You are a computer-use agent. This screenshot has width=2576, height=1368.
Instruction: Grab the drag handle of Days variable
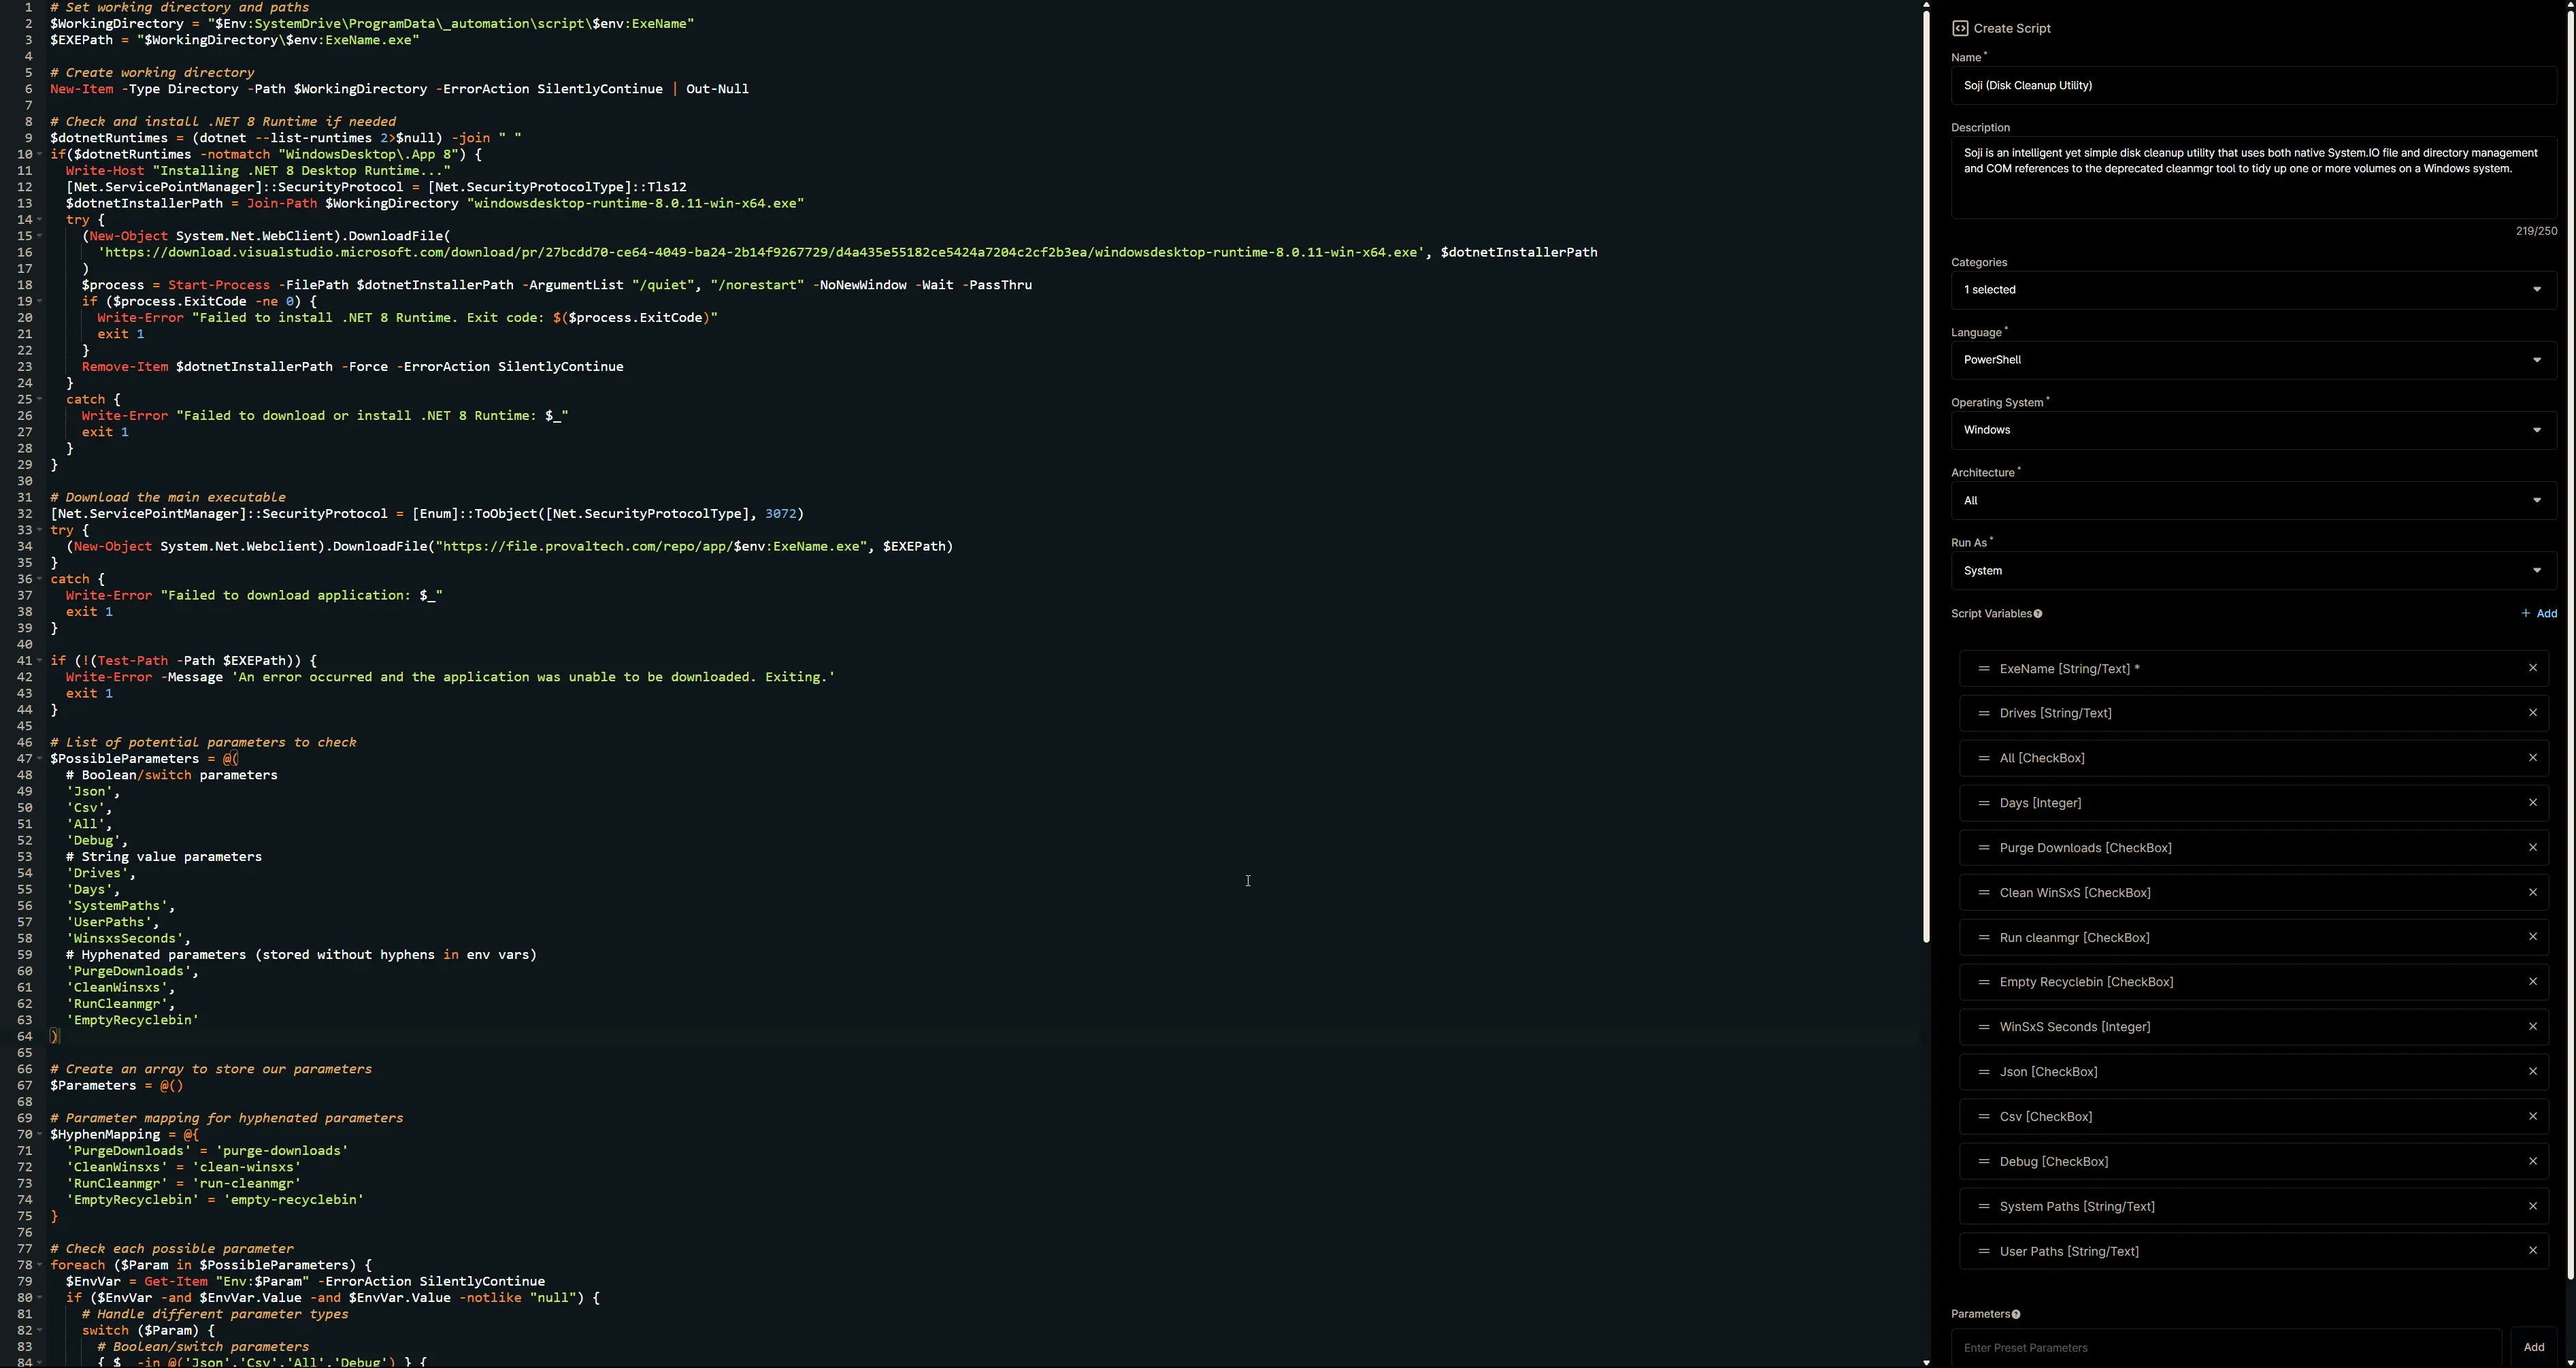point(1983,803)
